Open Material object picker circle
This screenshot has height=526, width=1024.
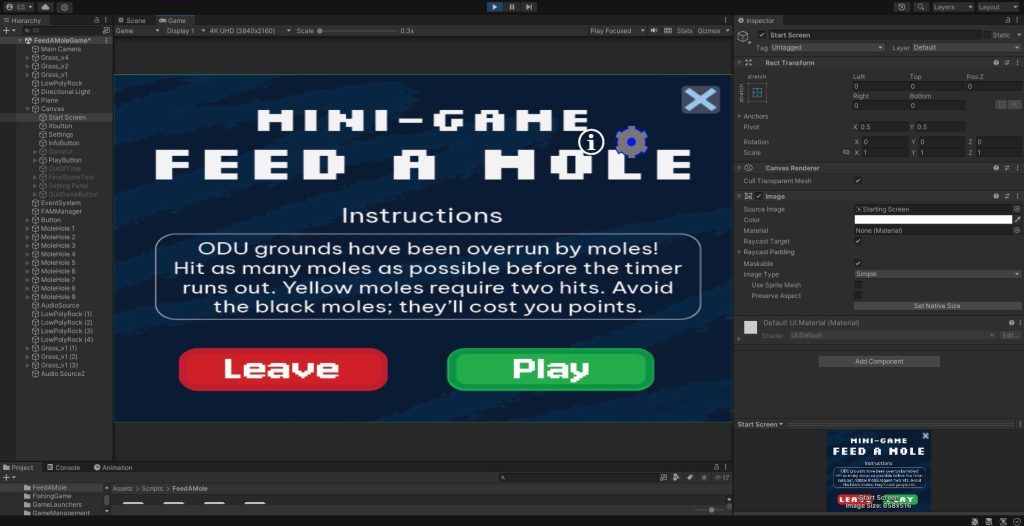tap(1017, 231)
